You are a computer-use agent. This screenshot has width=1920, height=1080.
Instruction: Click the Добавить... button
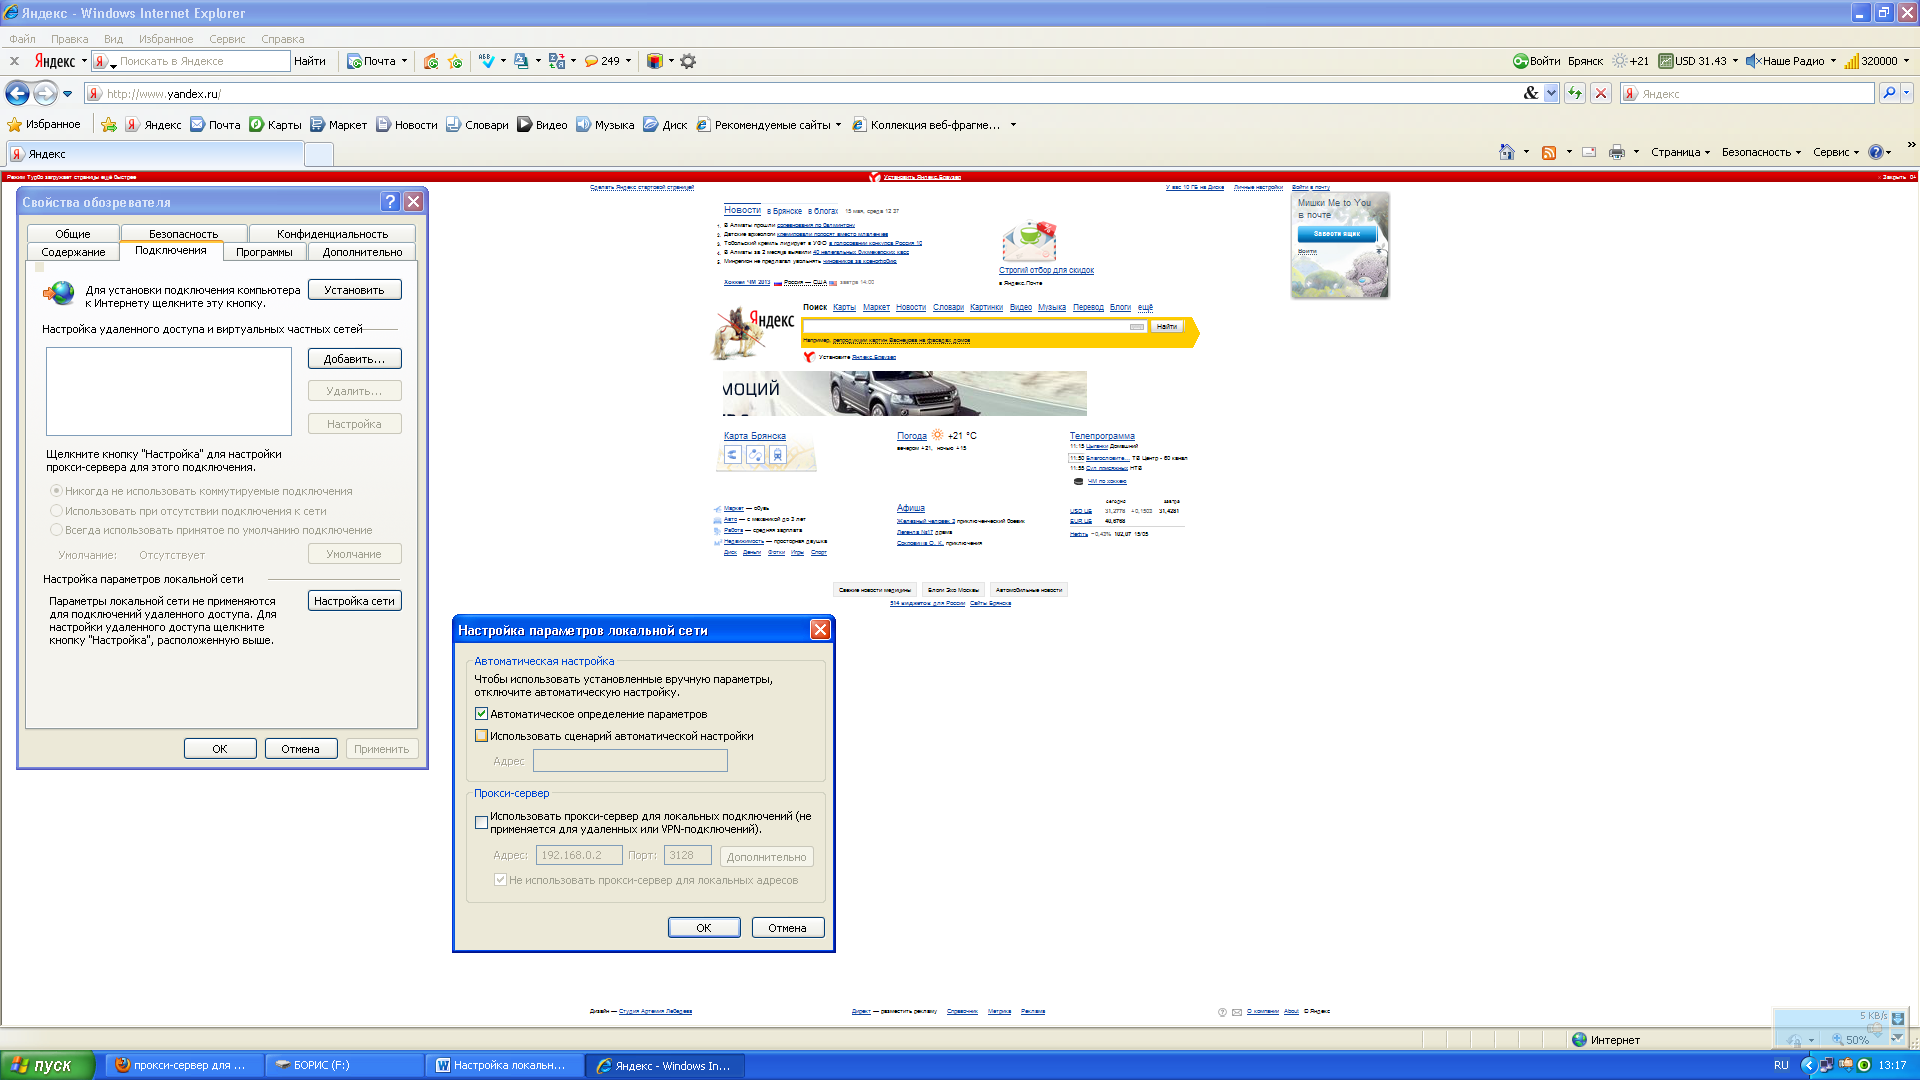click(354, 359)
